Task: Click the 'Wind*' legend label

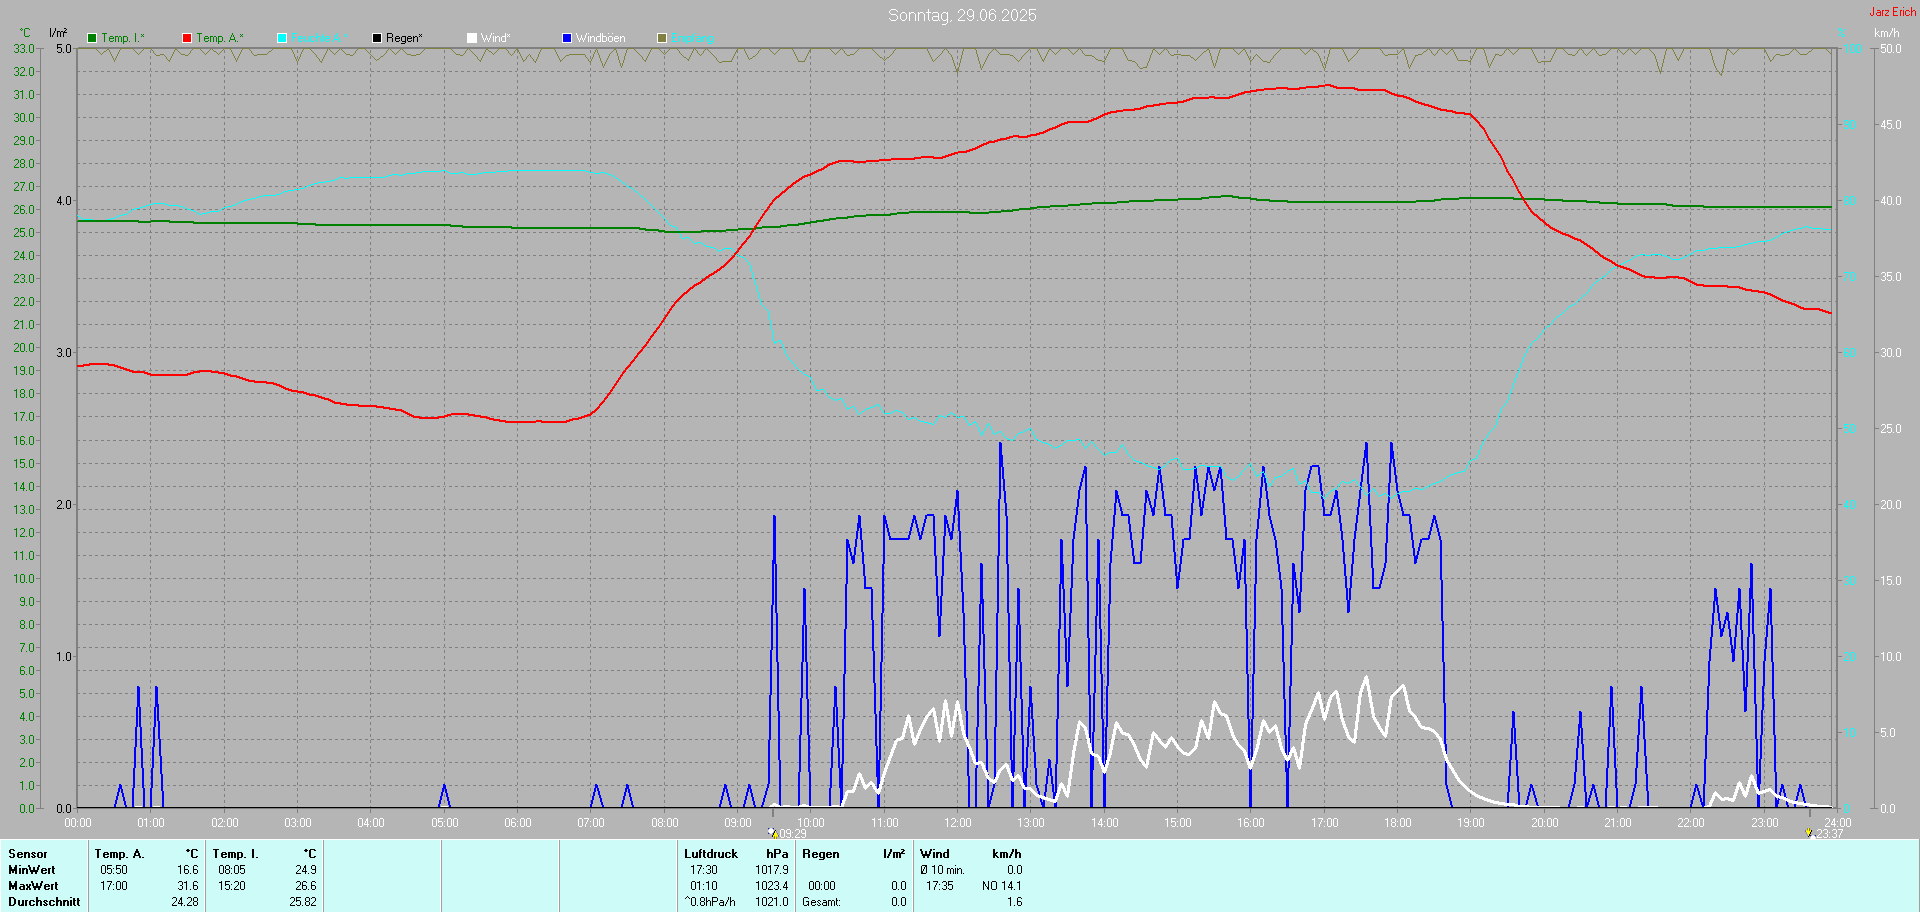Action: [x=496, y=38]
